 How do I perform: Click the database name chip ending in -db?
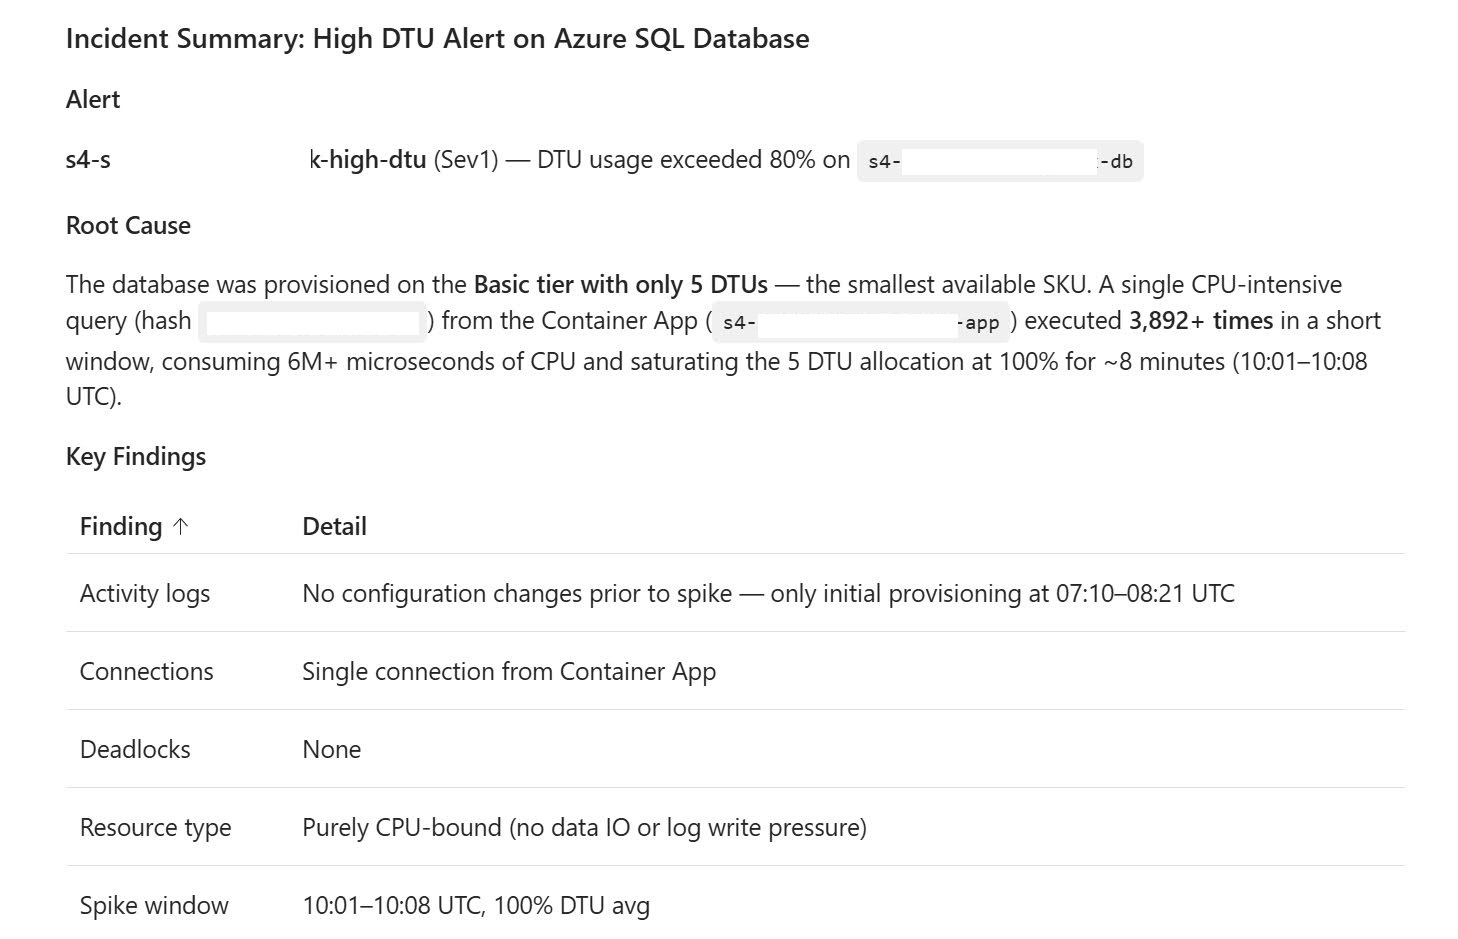point(999,161)
